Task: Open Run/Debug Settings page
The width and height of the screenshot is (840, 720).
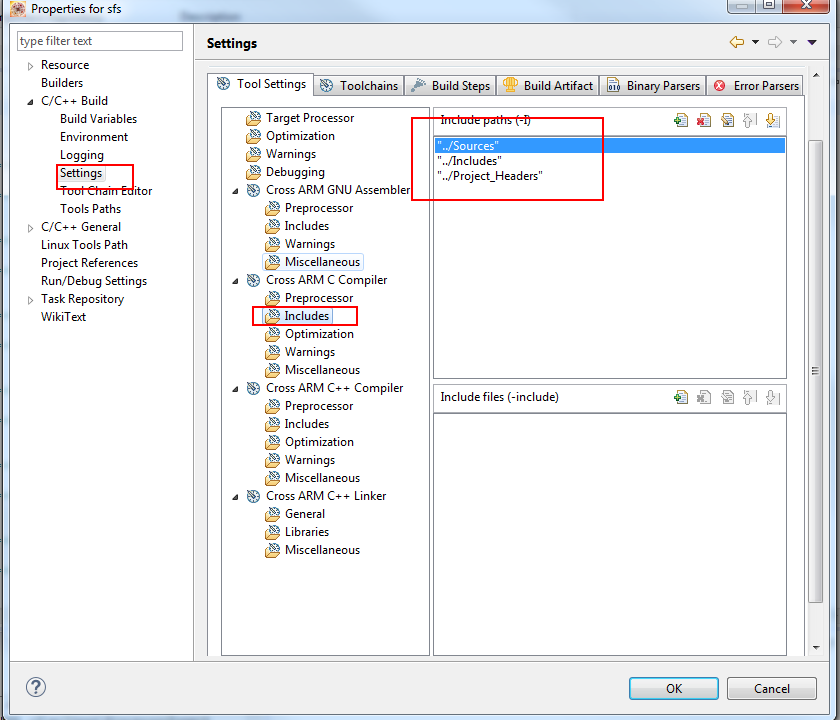Action: click(94, 281)
